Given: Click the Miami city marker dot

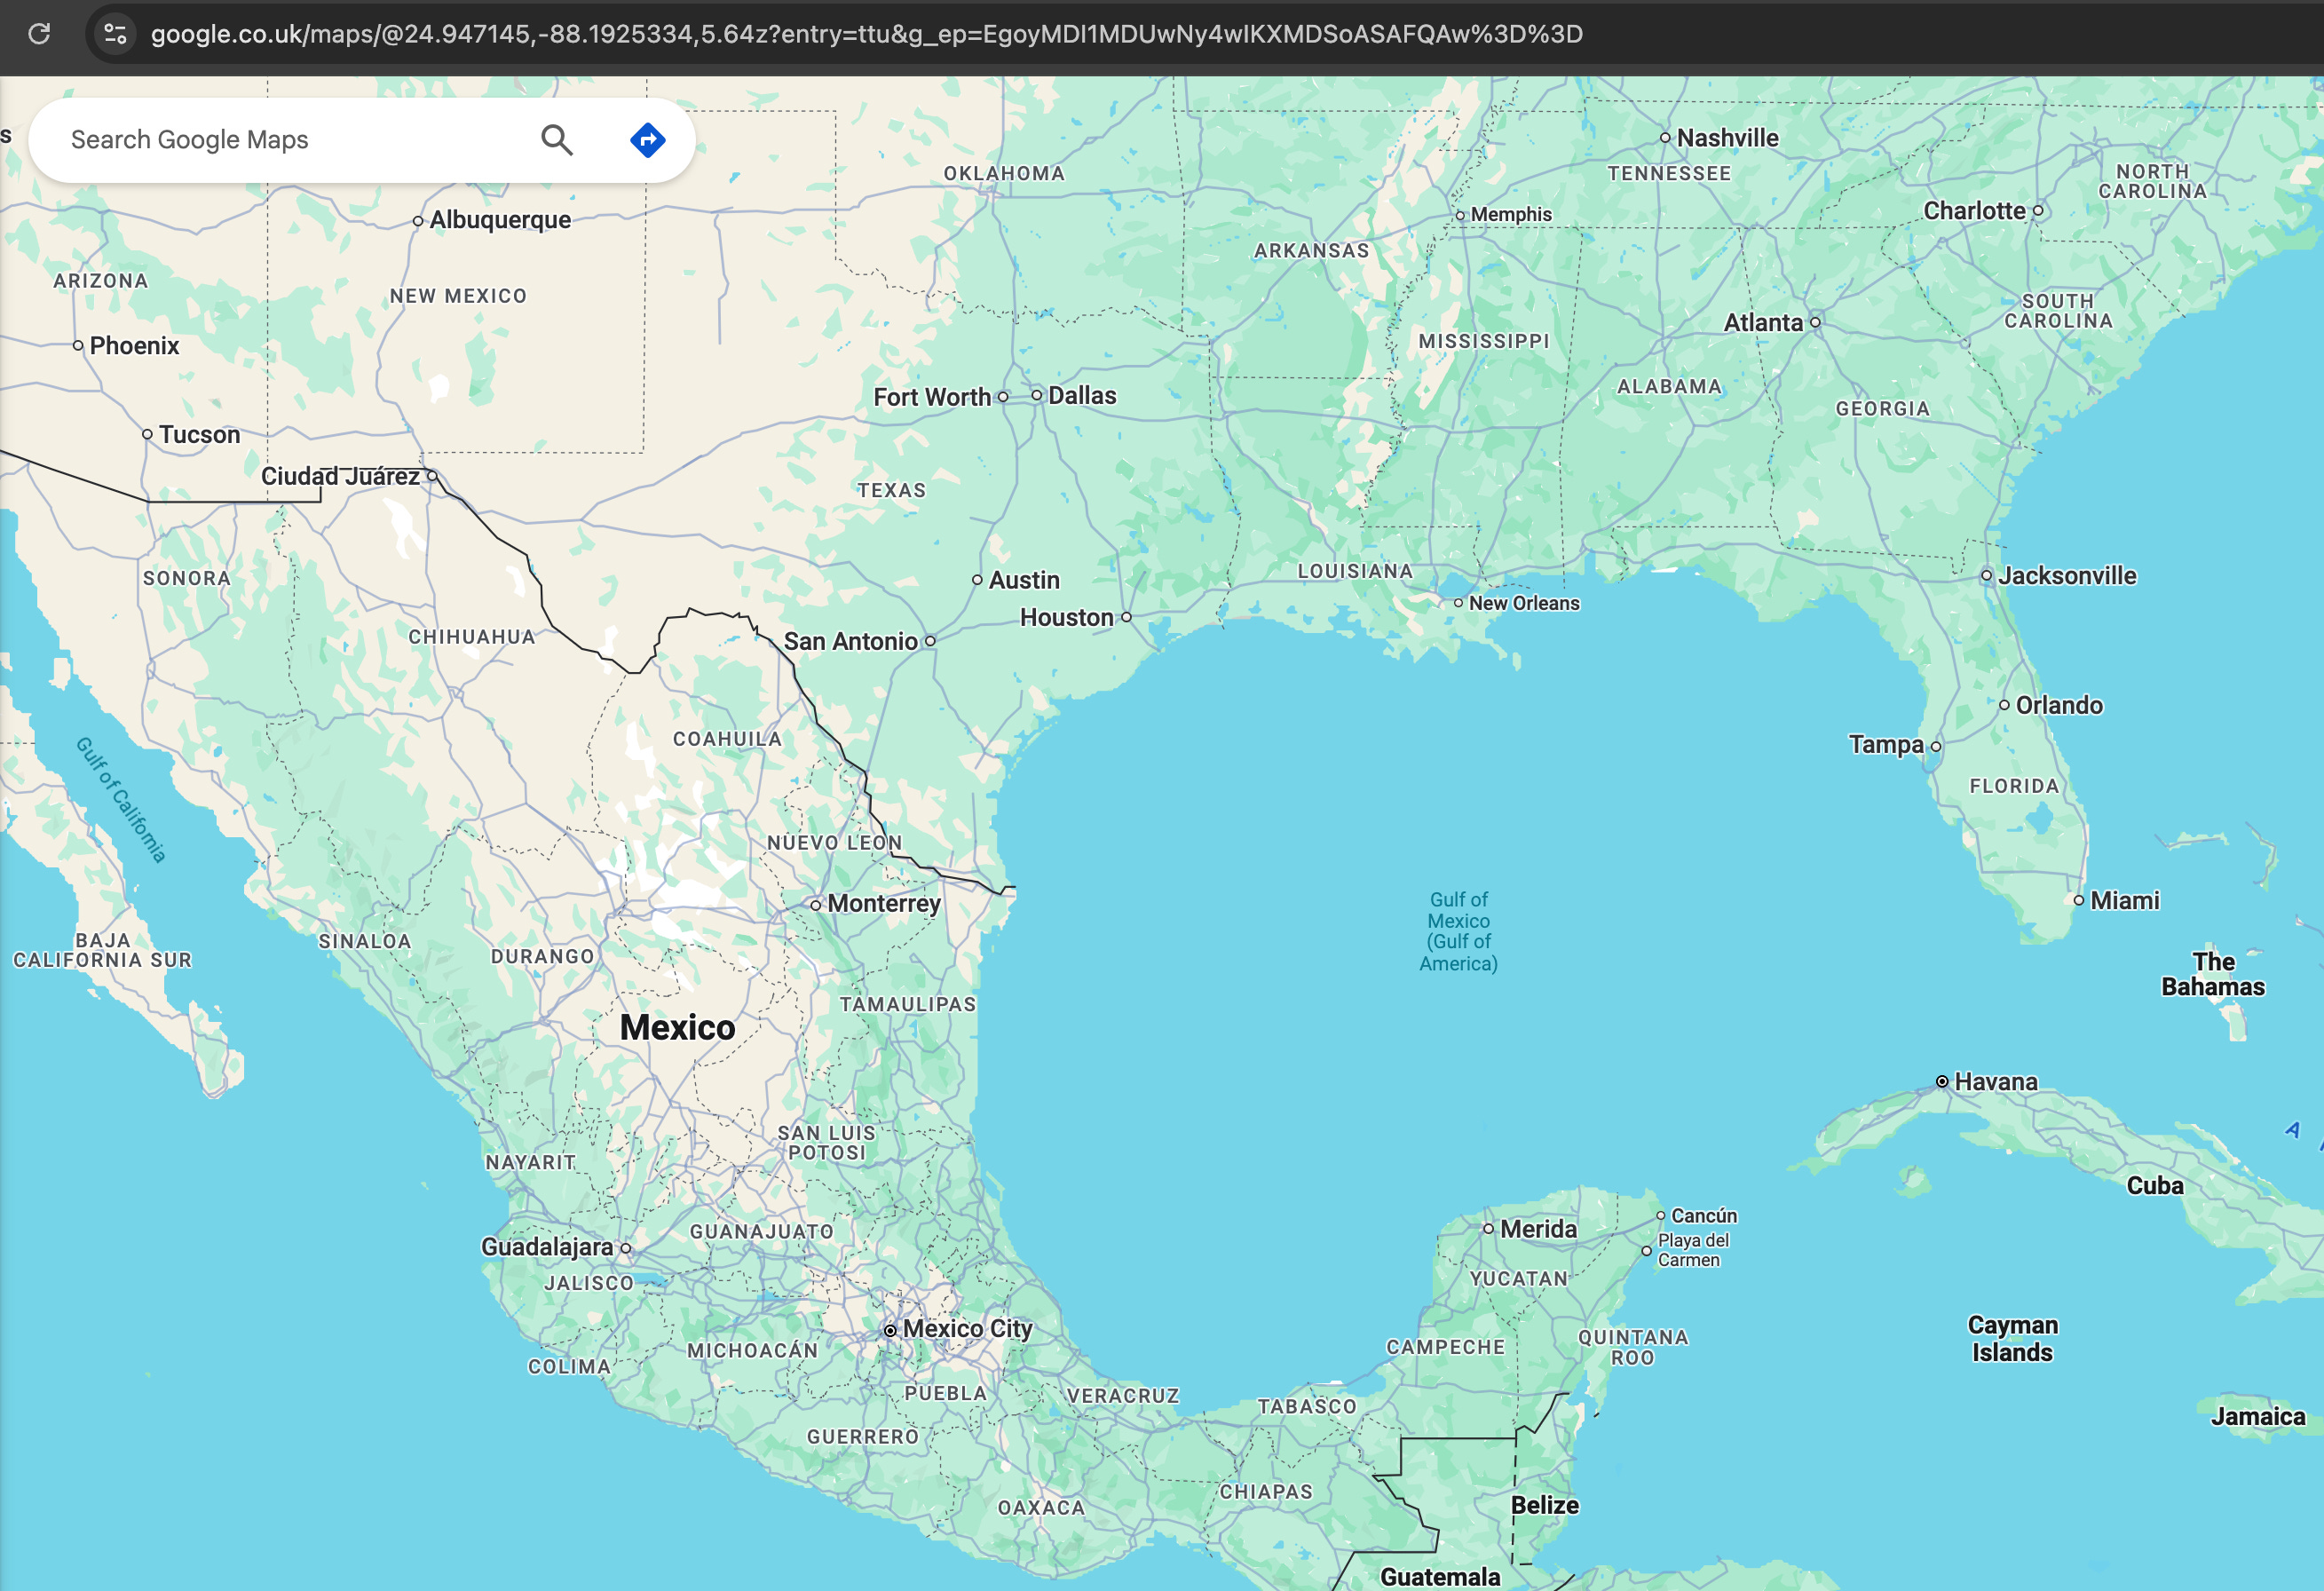Looking at the screenshot, I should coord(2078,901).
